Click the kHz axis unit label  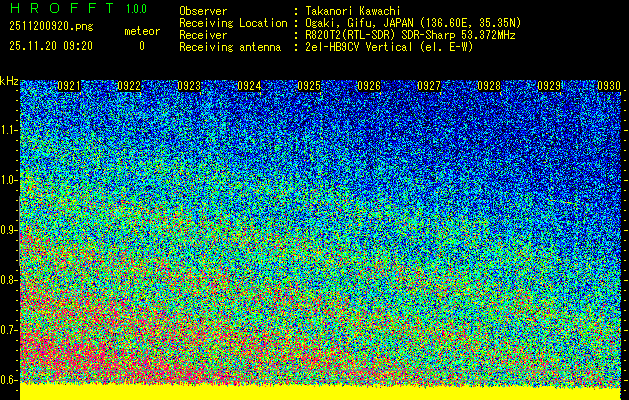point(9,81)
